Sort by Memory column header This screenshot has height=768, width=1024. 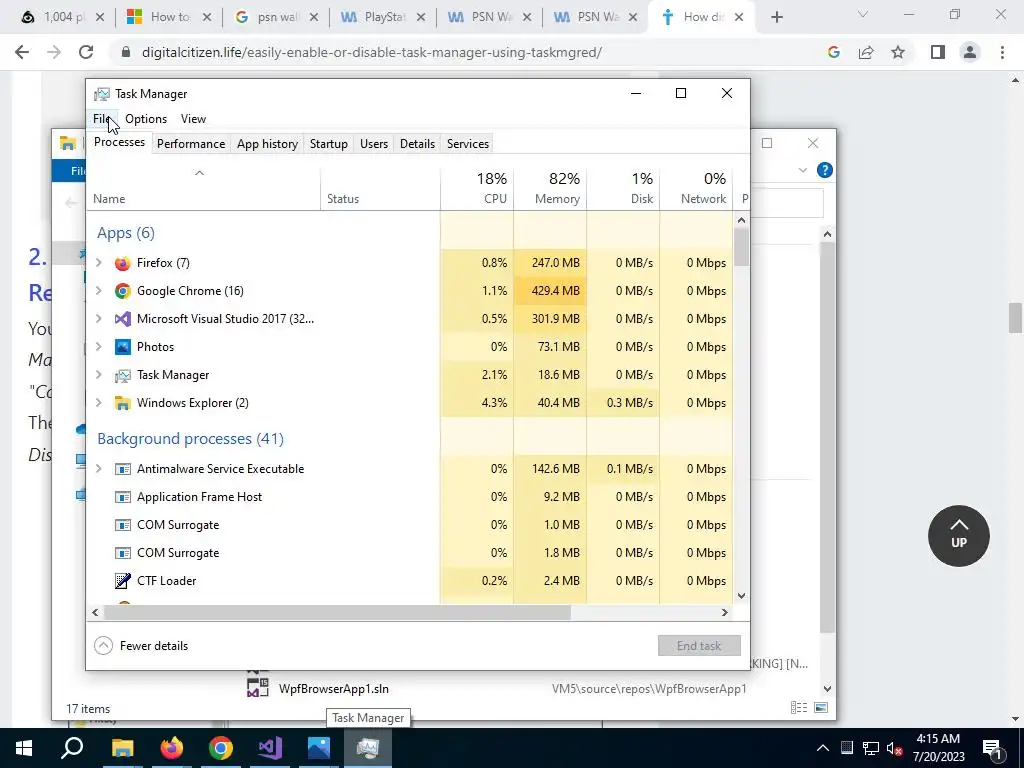pyautogui.click(x=551, y=188)
